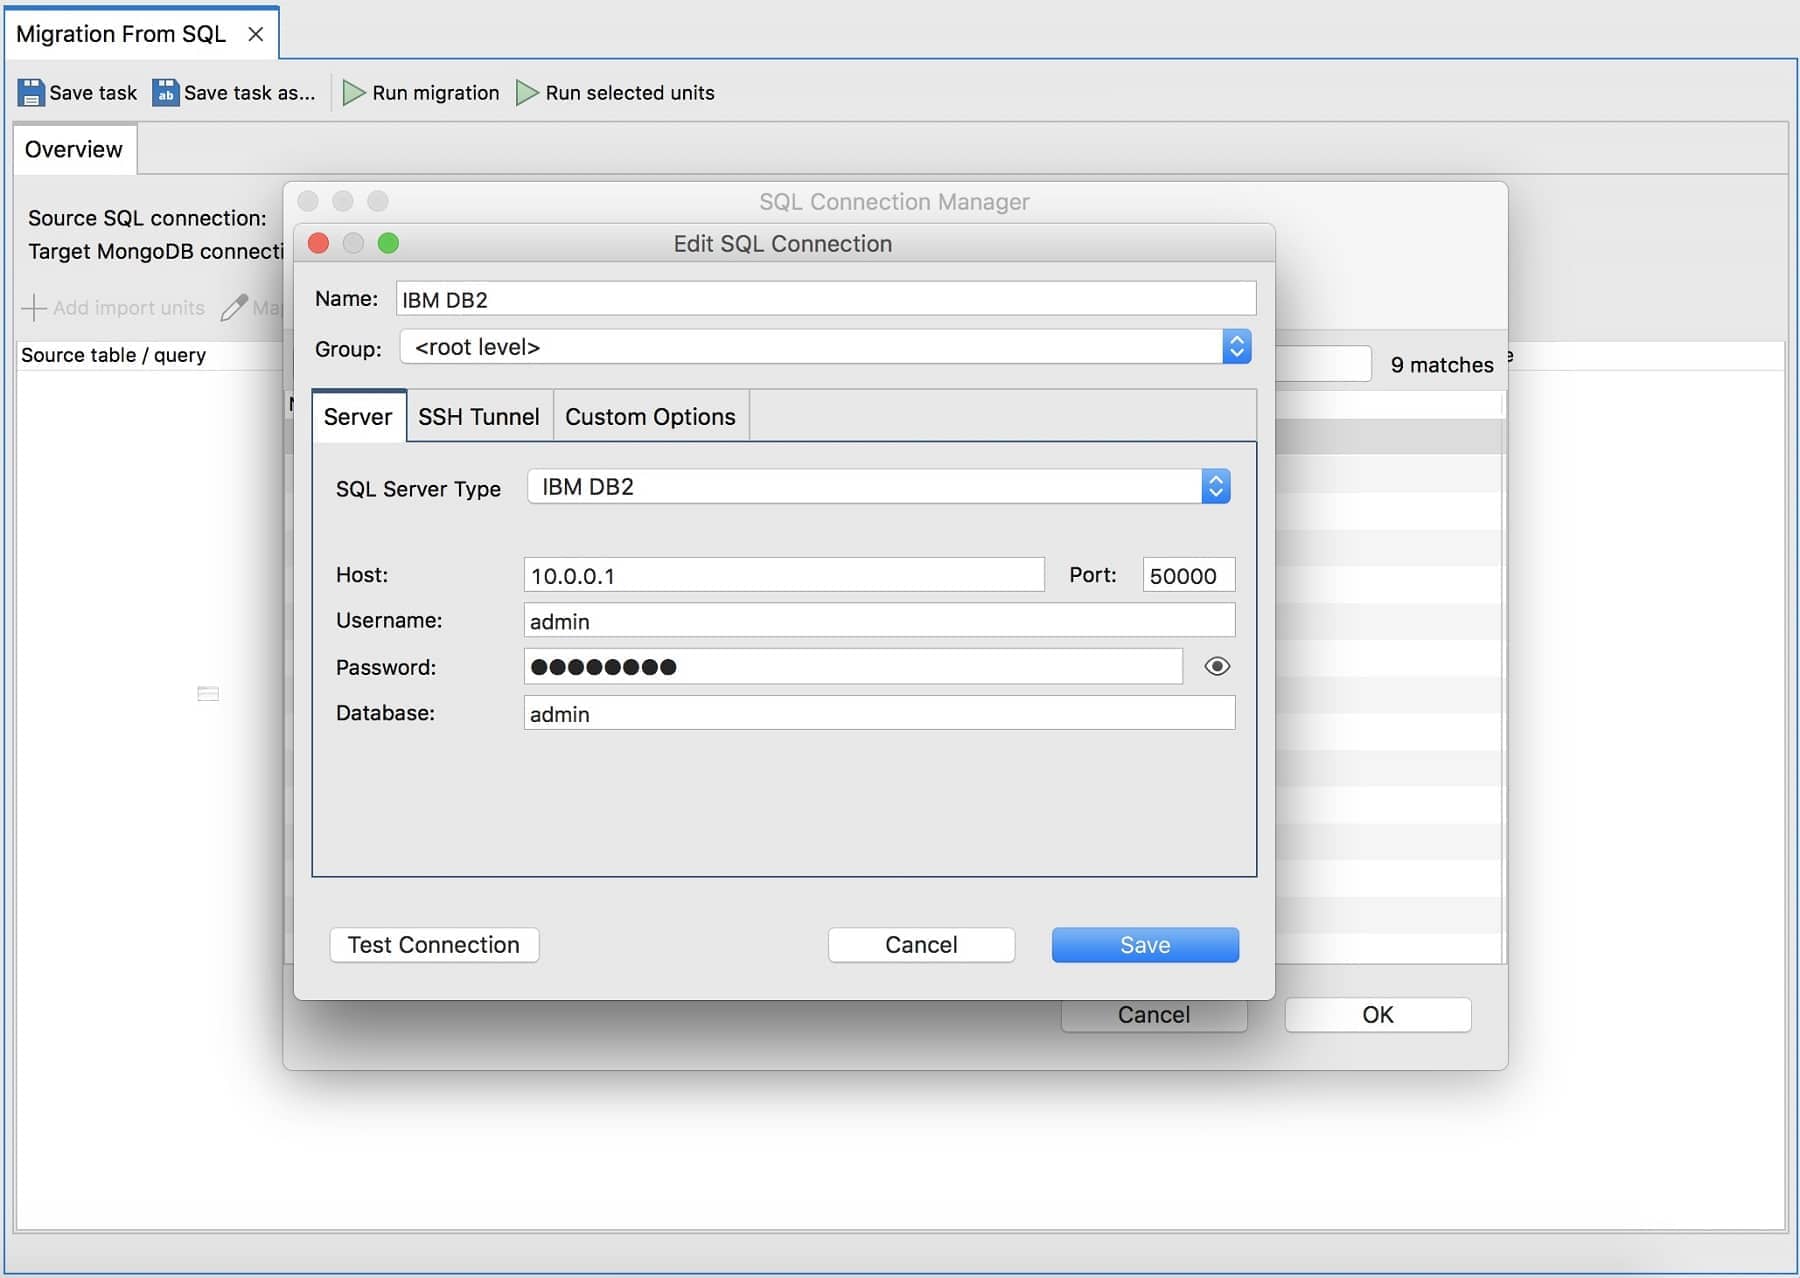The height and width of the screenshot is (1278, 1800).
Task: Click the Save task as icon
Action: (165, 93)
